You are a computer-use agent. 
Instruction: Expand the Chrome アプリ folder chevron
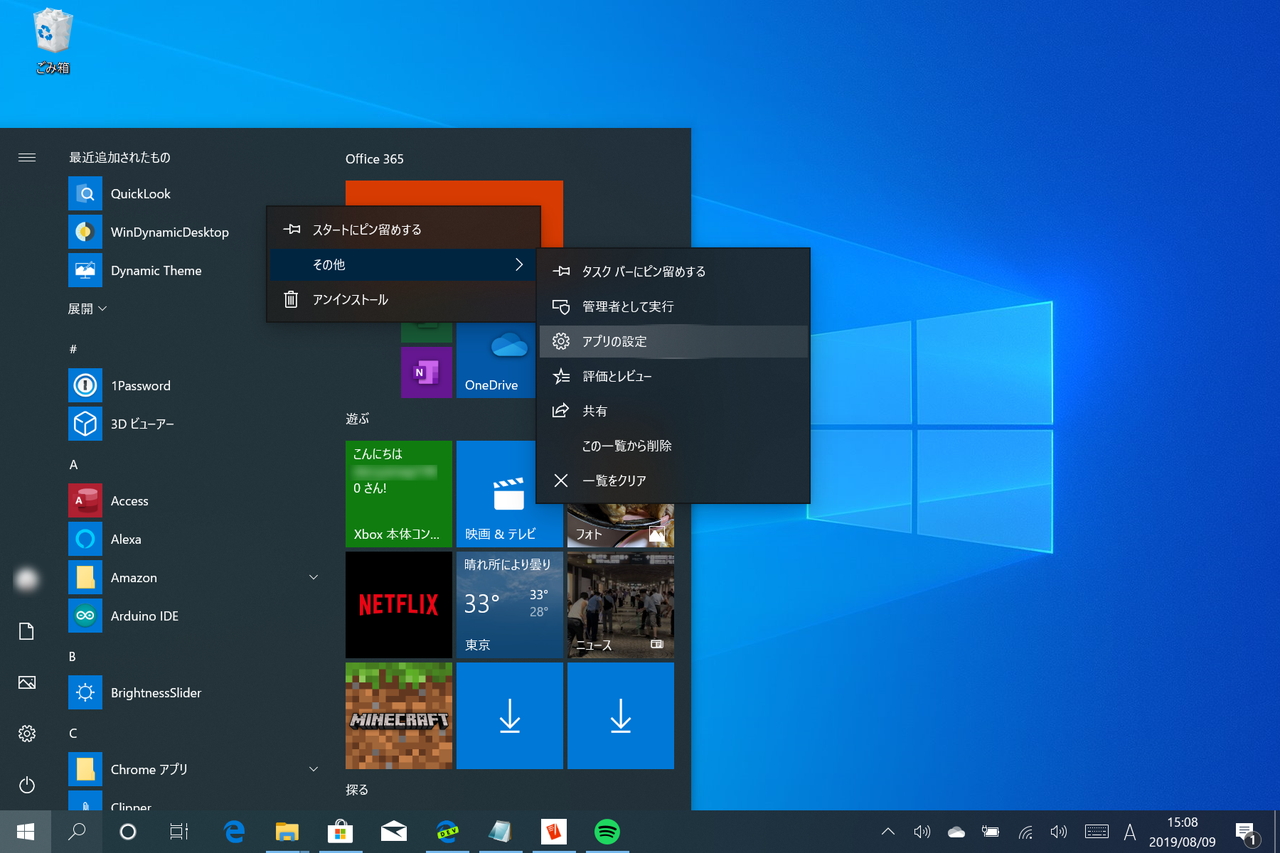tap(313, 770)
